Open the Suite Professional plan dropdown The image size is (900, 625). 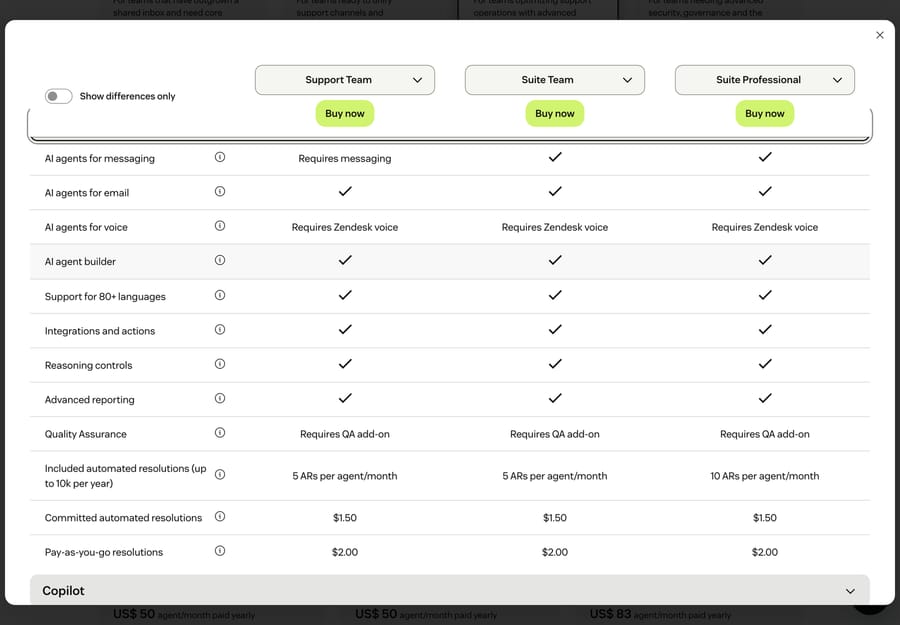tap(765, 80)
